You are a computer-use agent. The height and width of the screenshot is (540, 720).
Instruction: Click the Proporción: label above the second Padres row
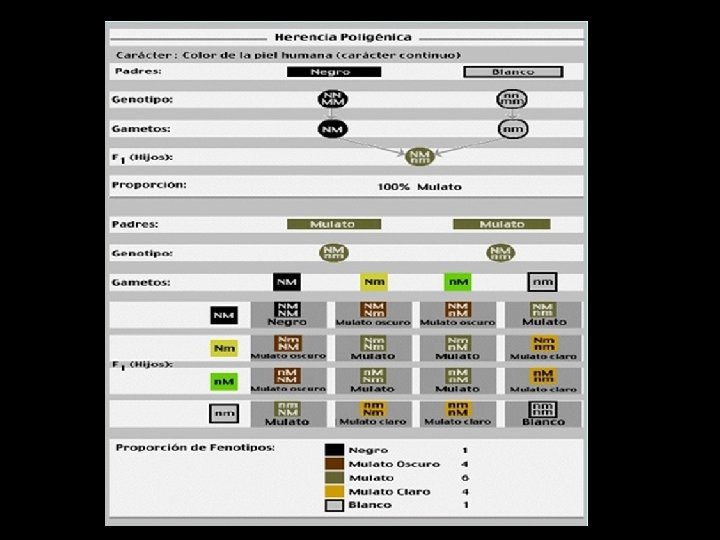coord(149,185)
